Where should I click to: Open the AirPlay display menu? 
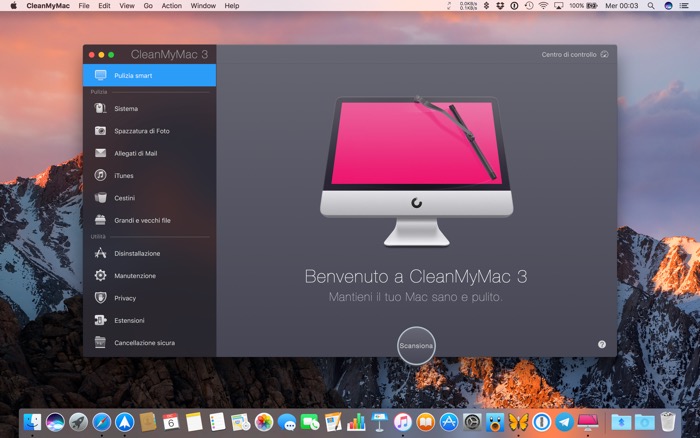(558, 6)
